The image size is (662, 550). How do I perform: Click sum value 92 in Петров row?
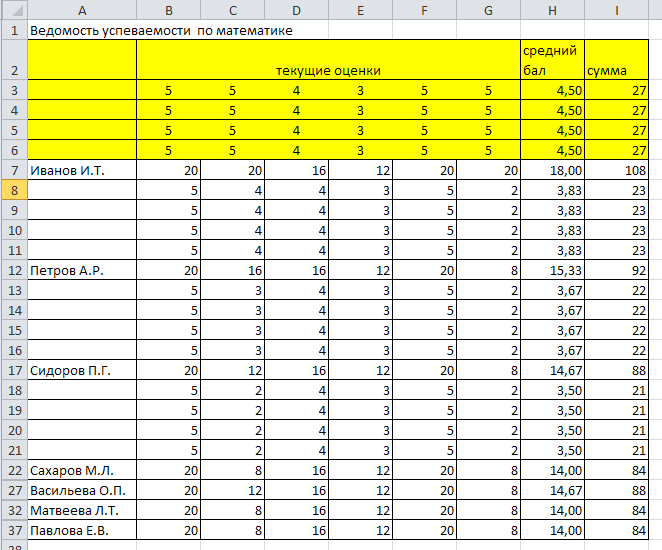(x=617, y=270)
